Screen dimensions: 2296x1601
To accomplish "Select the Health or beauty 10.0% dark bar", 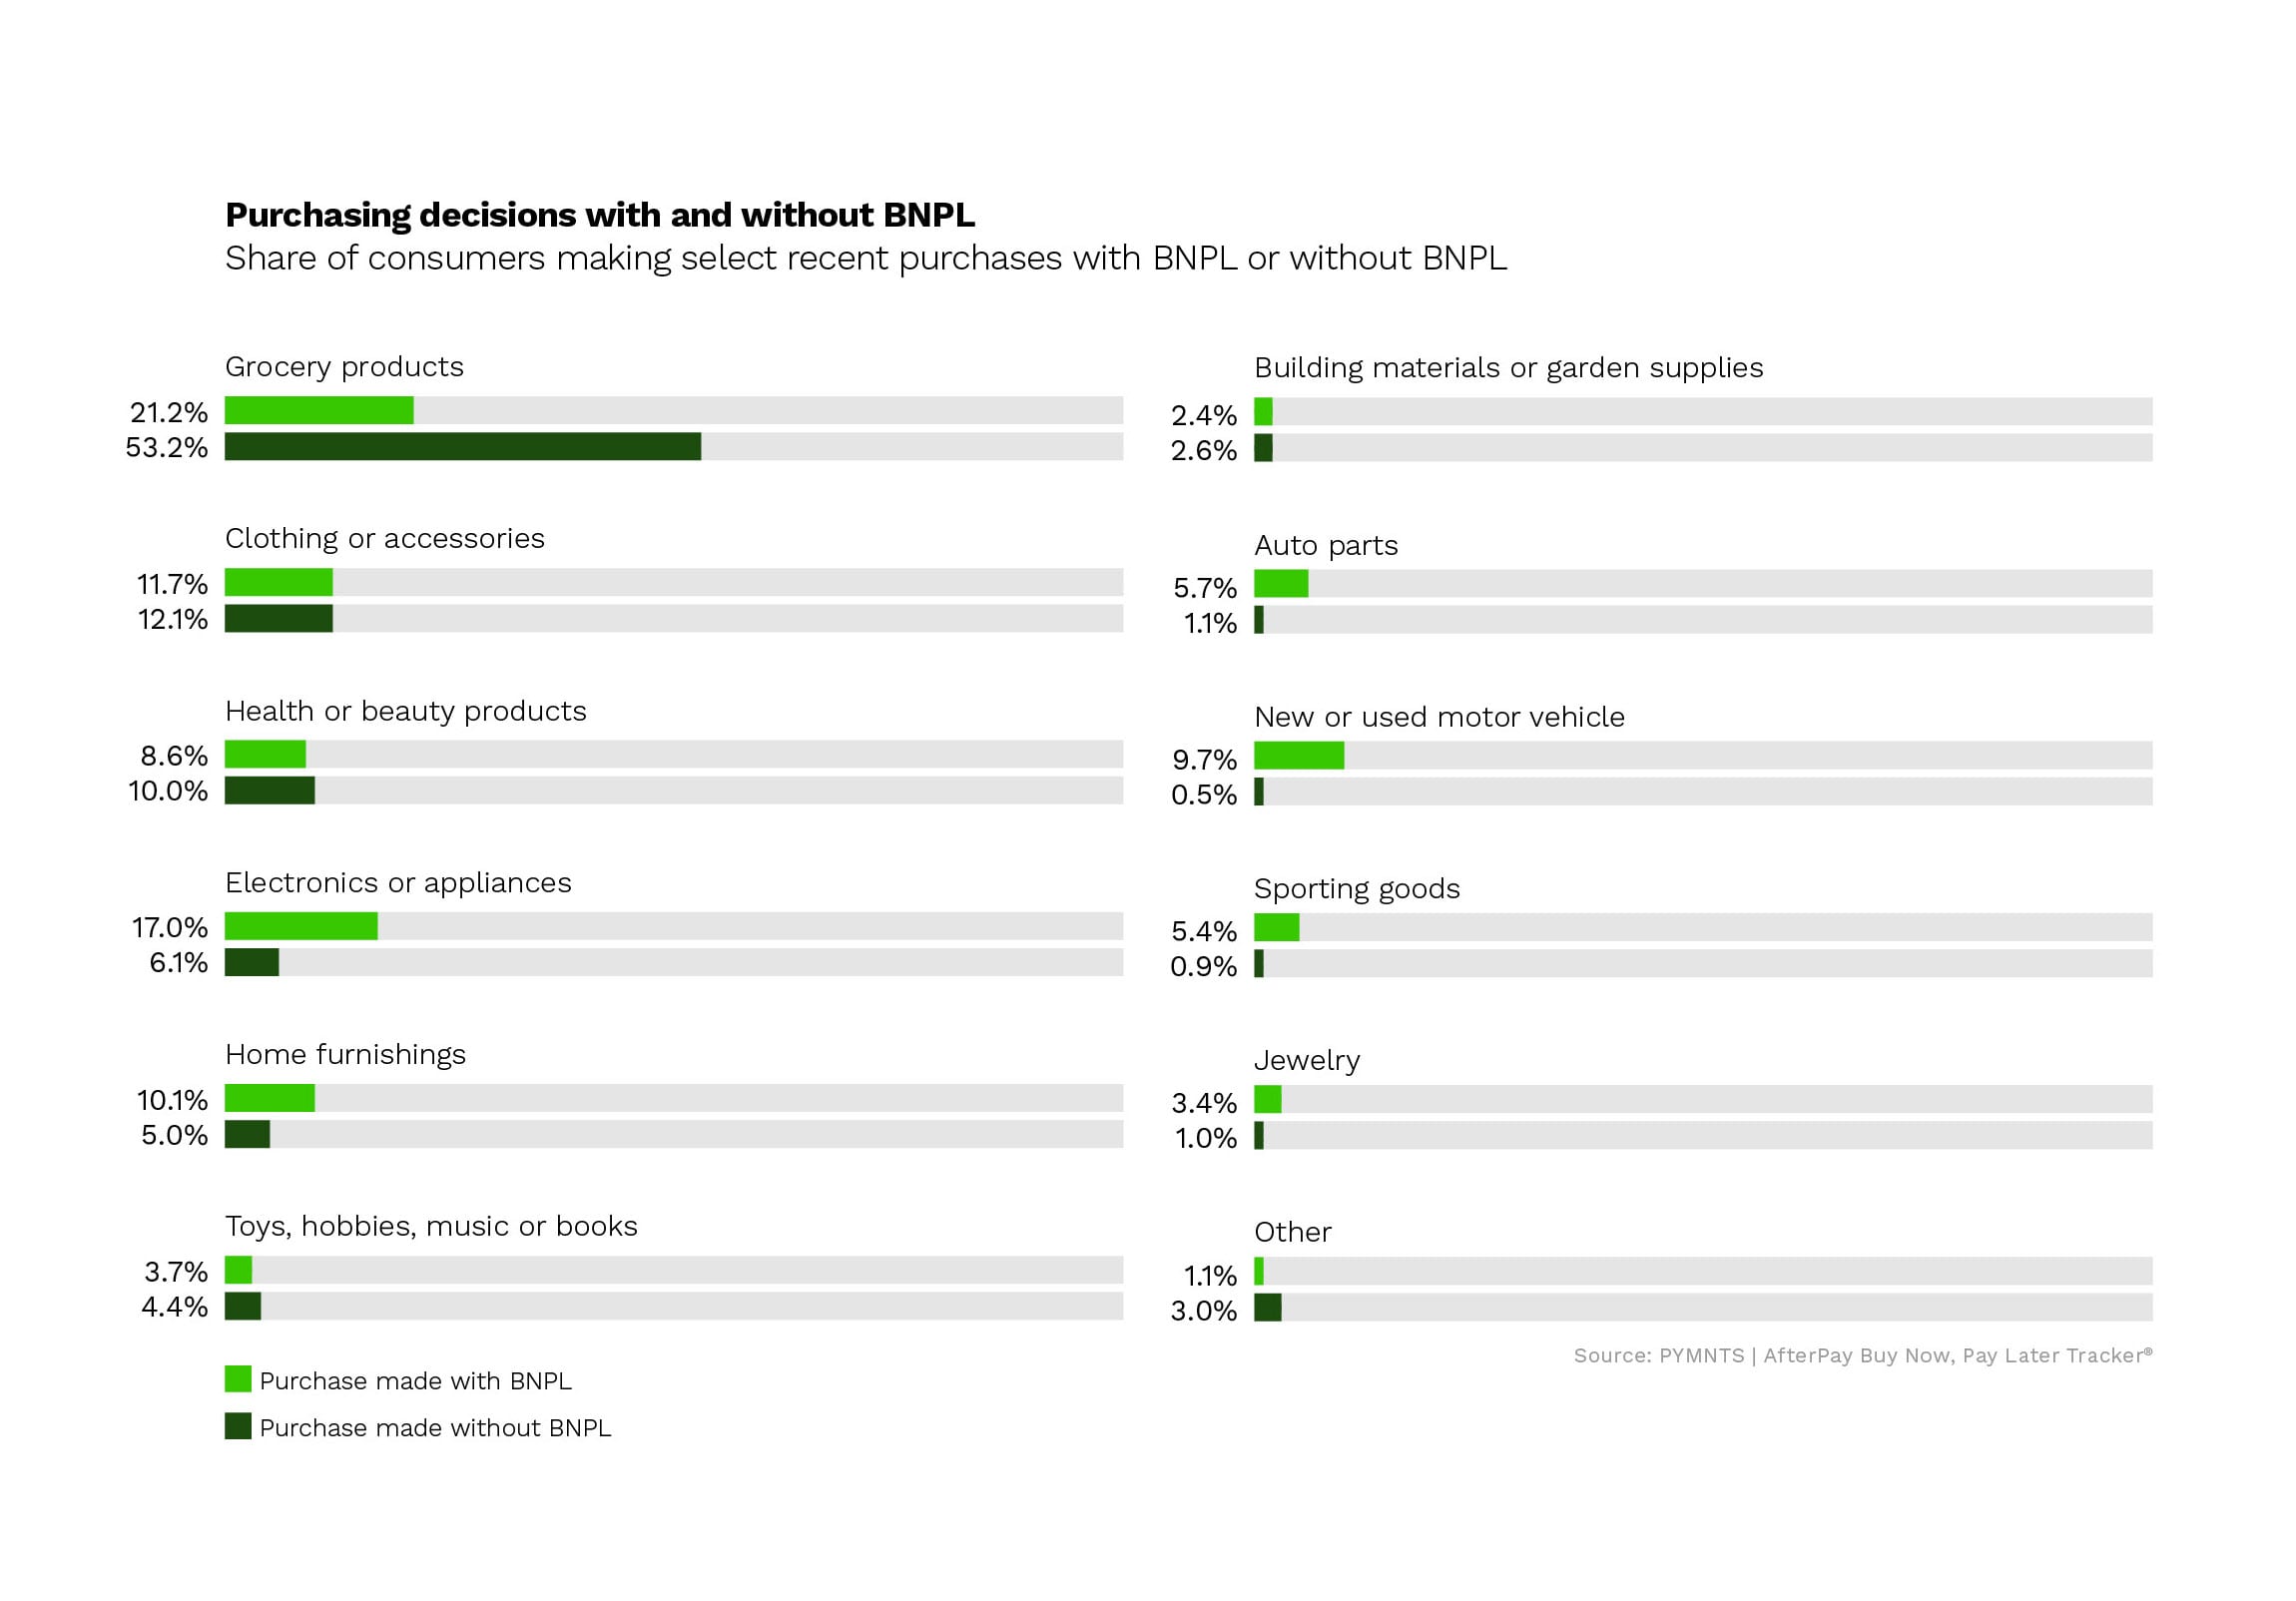I will [x=269, y=790].
